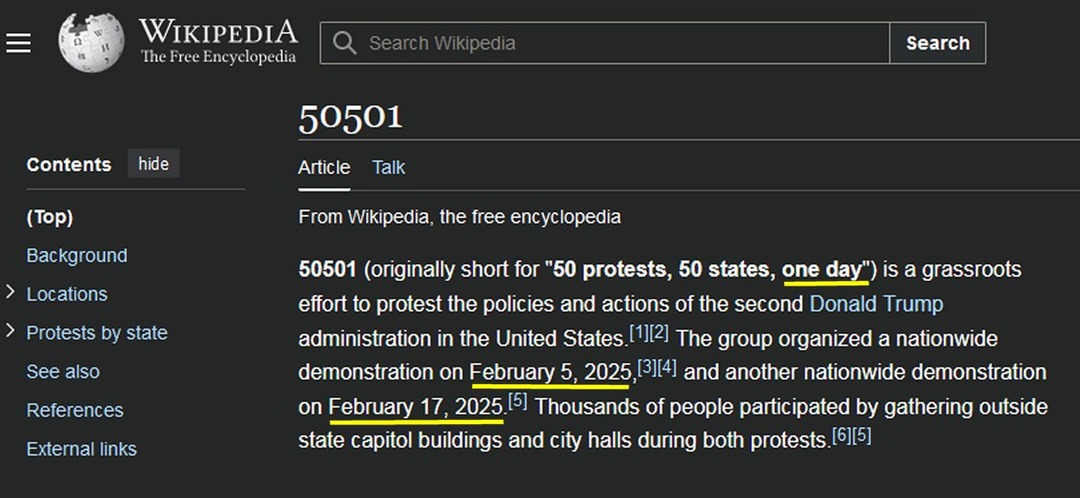The image size is (1080, 498).
Task: Expand the Protests by state chevron
Action: click(x=10, y=331)
